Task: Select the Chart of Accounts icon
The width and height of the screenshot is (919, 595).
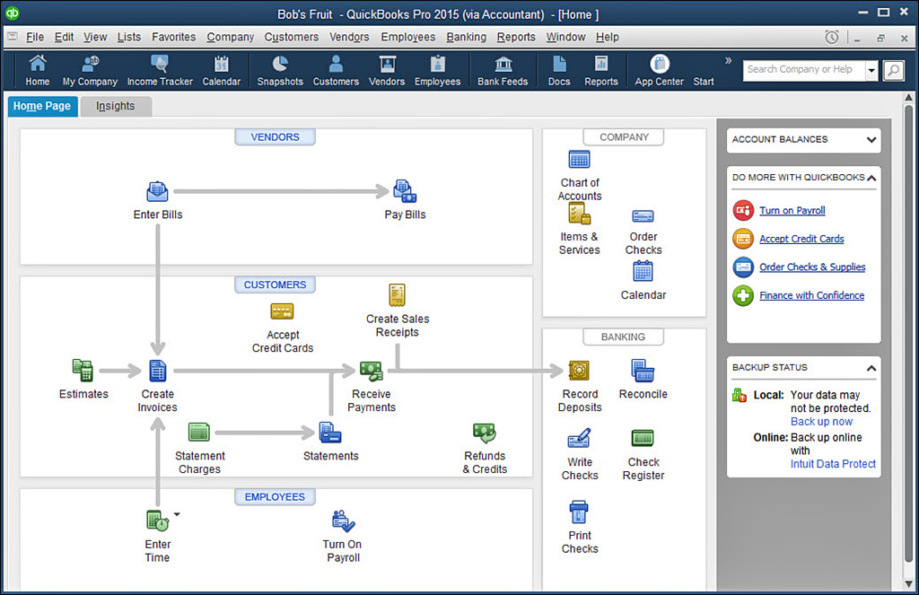Action: click(578, 159)
